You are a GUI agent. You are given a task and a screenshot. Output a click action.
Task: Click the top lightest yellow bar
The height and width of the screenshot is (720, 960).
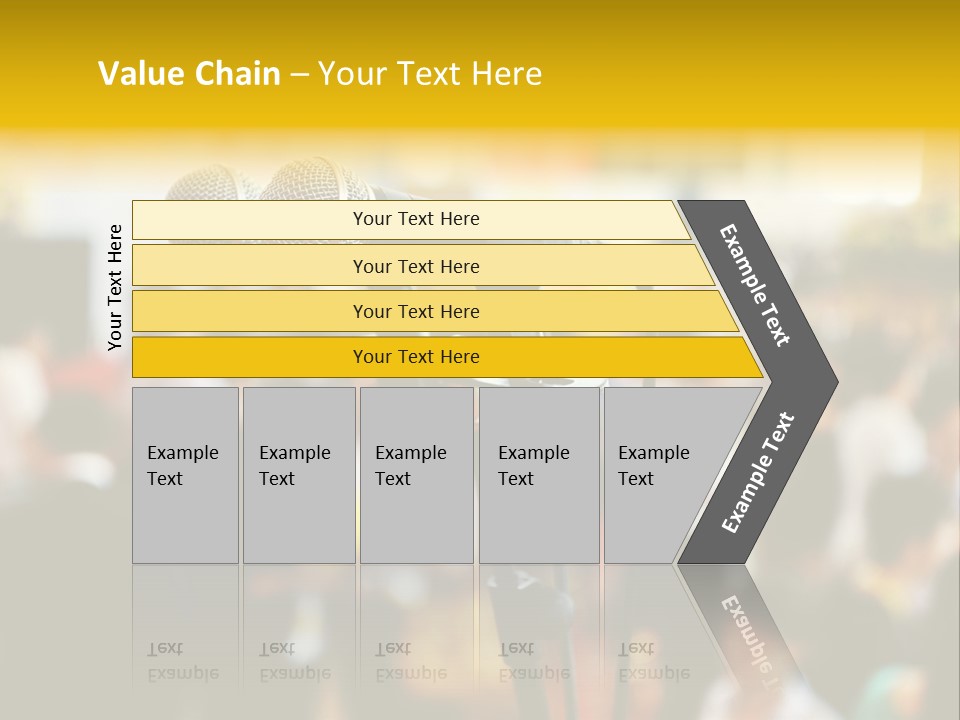(415, 219)
